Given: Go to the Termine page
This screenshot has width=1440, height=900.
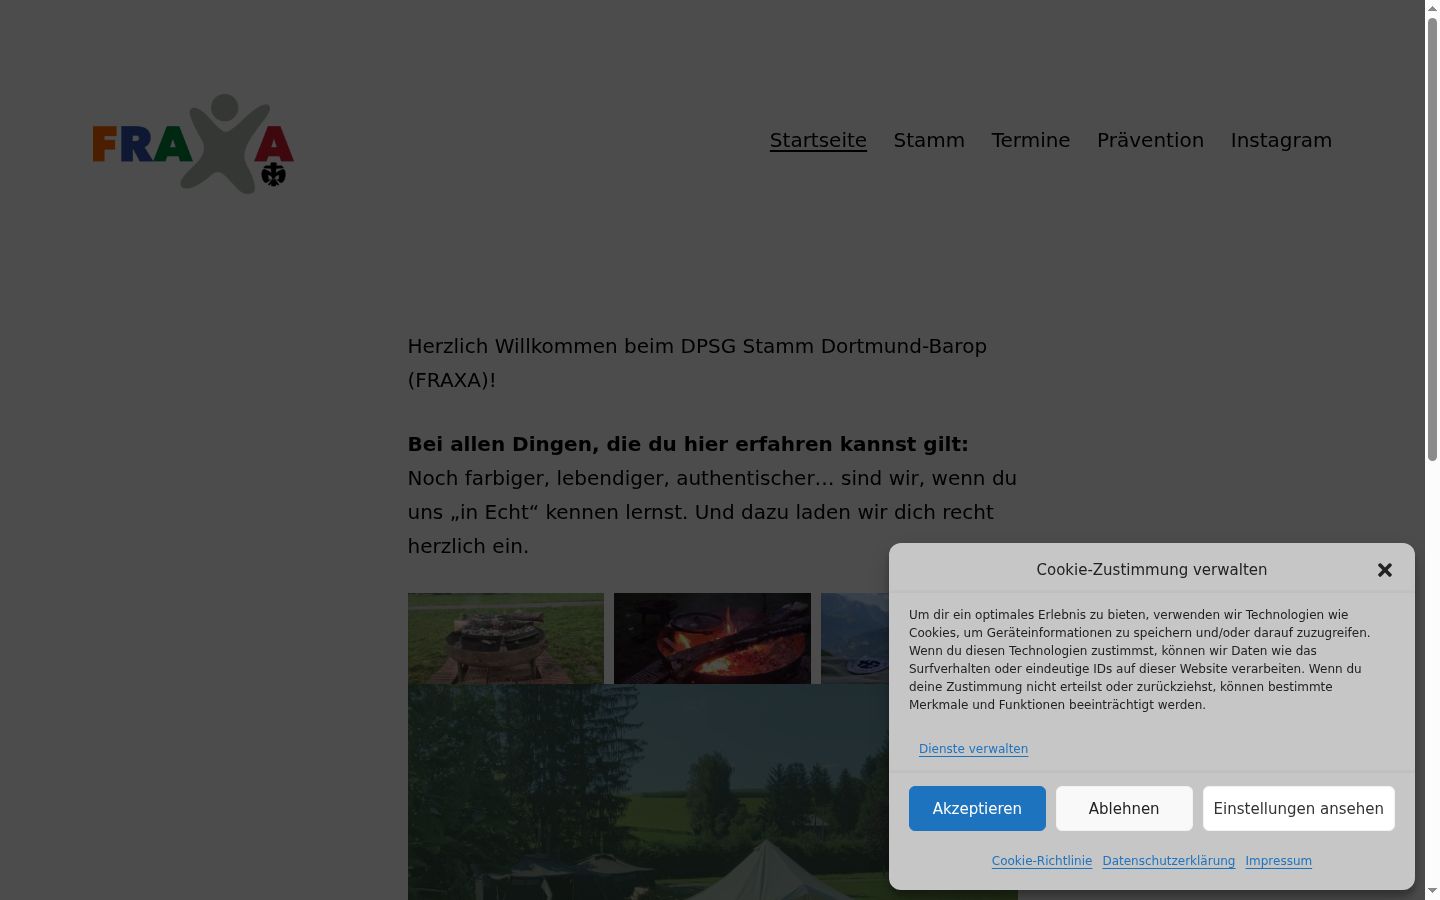Looking at the screenshot, I should tap(1031, 140).
